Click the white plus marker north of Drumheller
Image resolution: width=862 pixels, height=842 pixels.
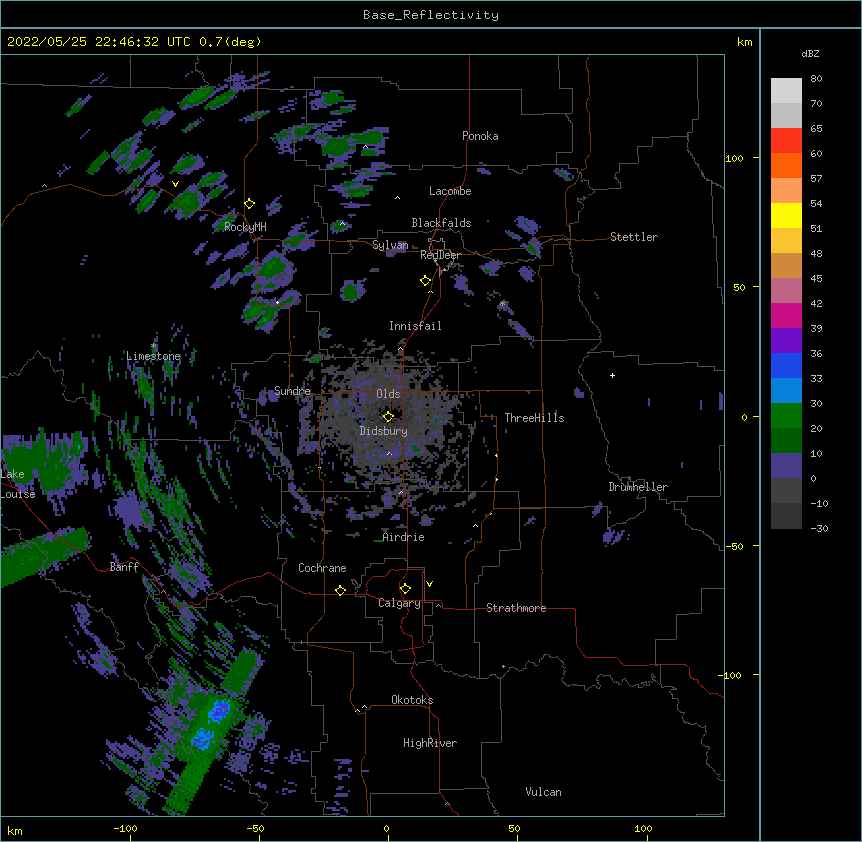(x=612, y=375)
